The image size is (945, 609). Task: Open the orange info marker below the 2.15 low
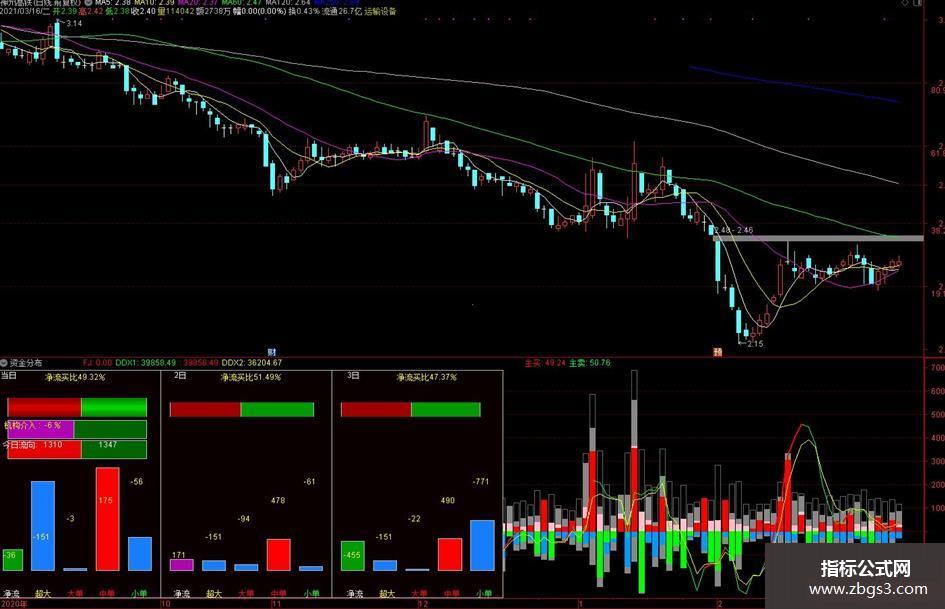717,352
